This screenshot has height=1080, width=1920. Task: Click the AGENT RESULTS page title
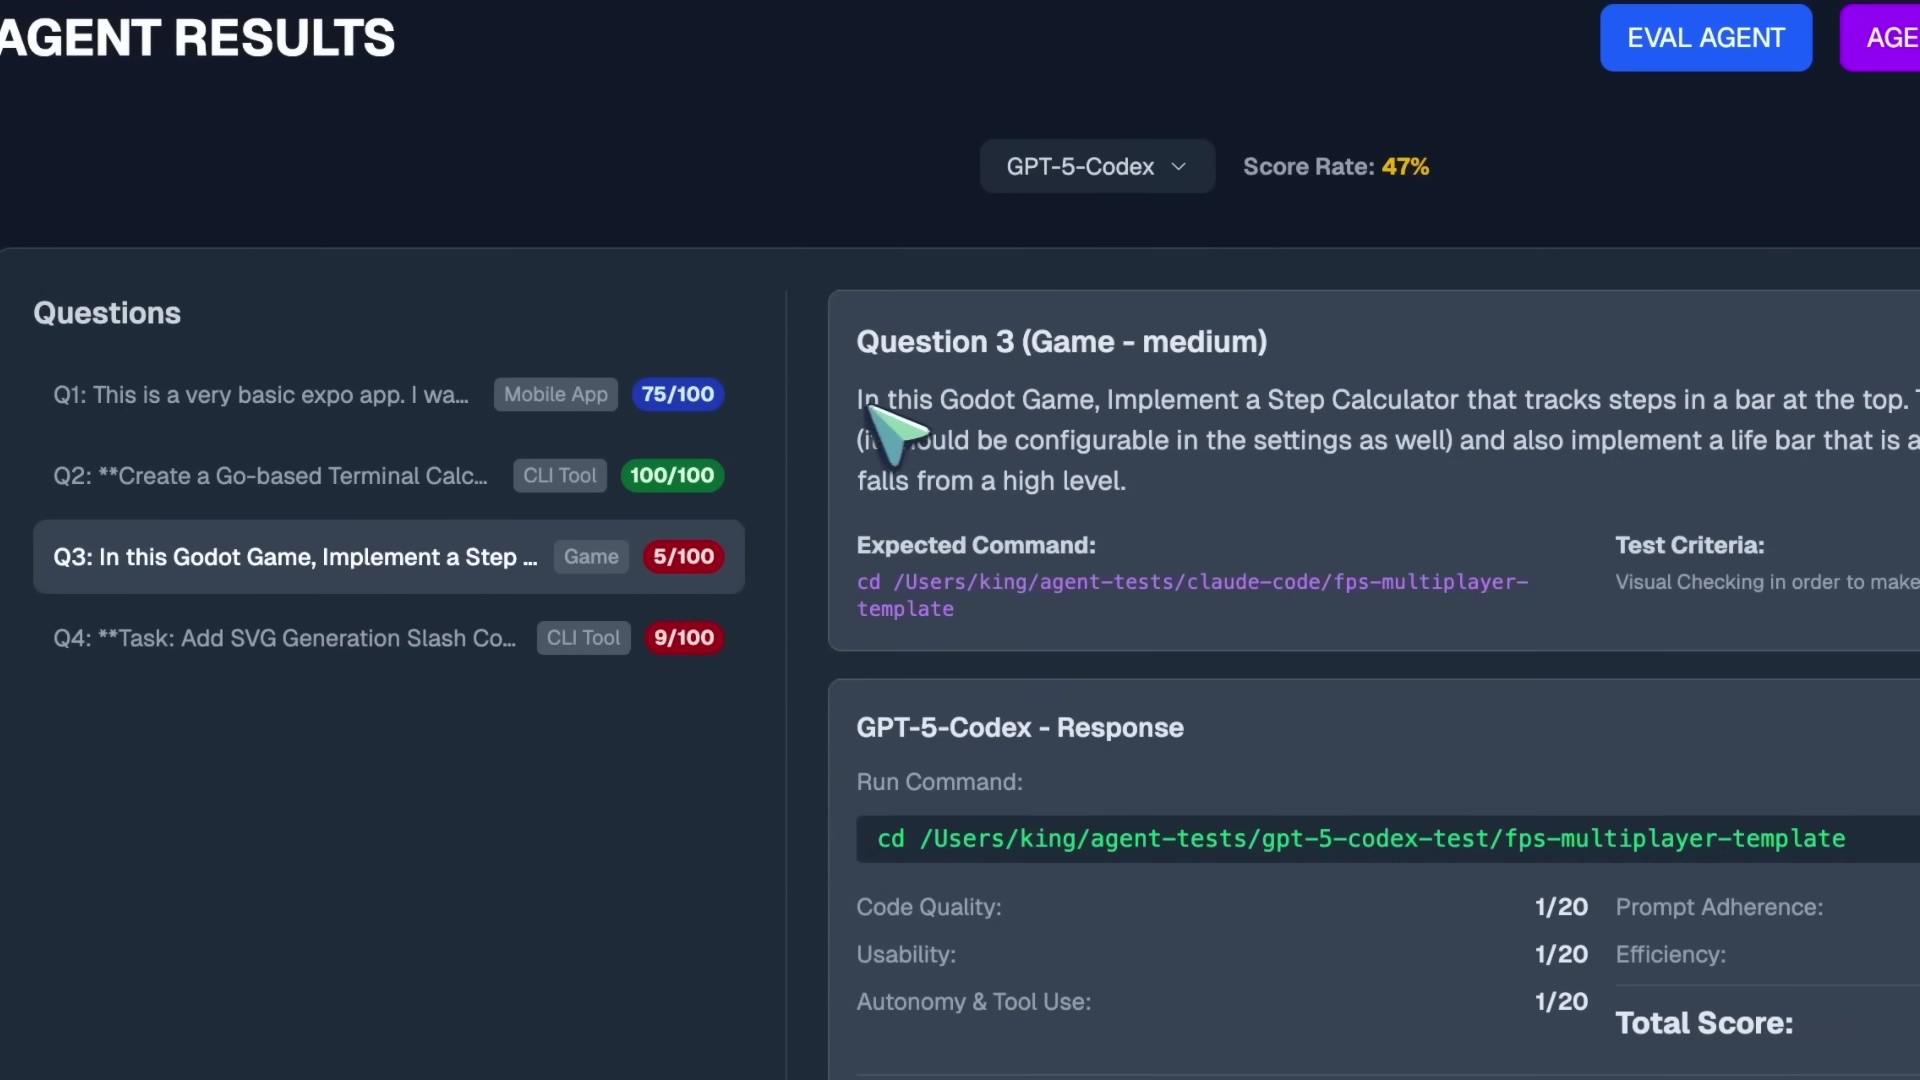[x=197, y=38]
